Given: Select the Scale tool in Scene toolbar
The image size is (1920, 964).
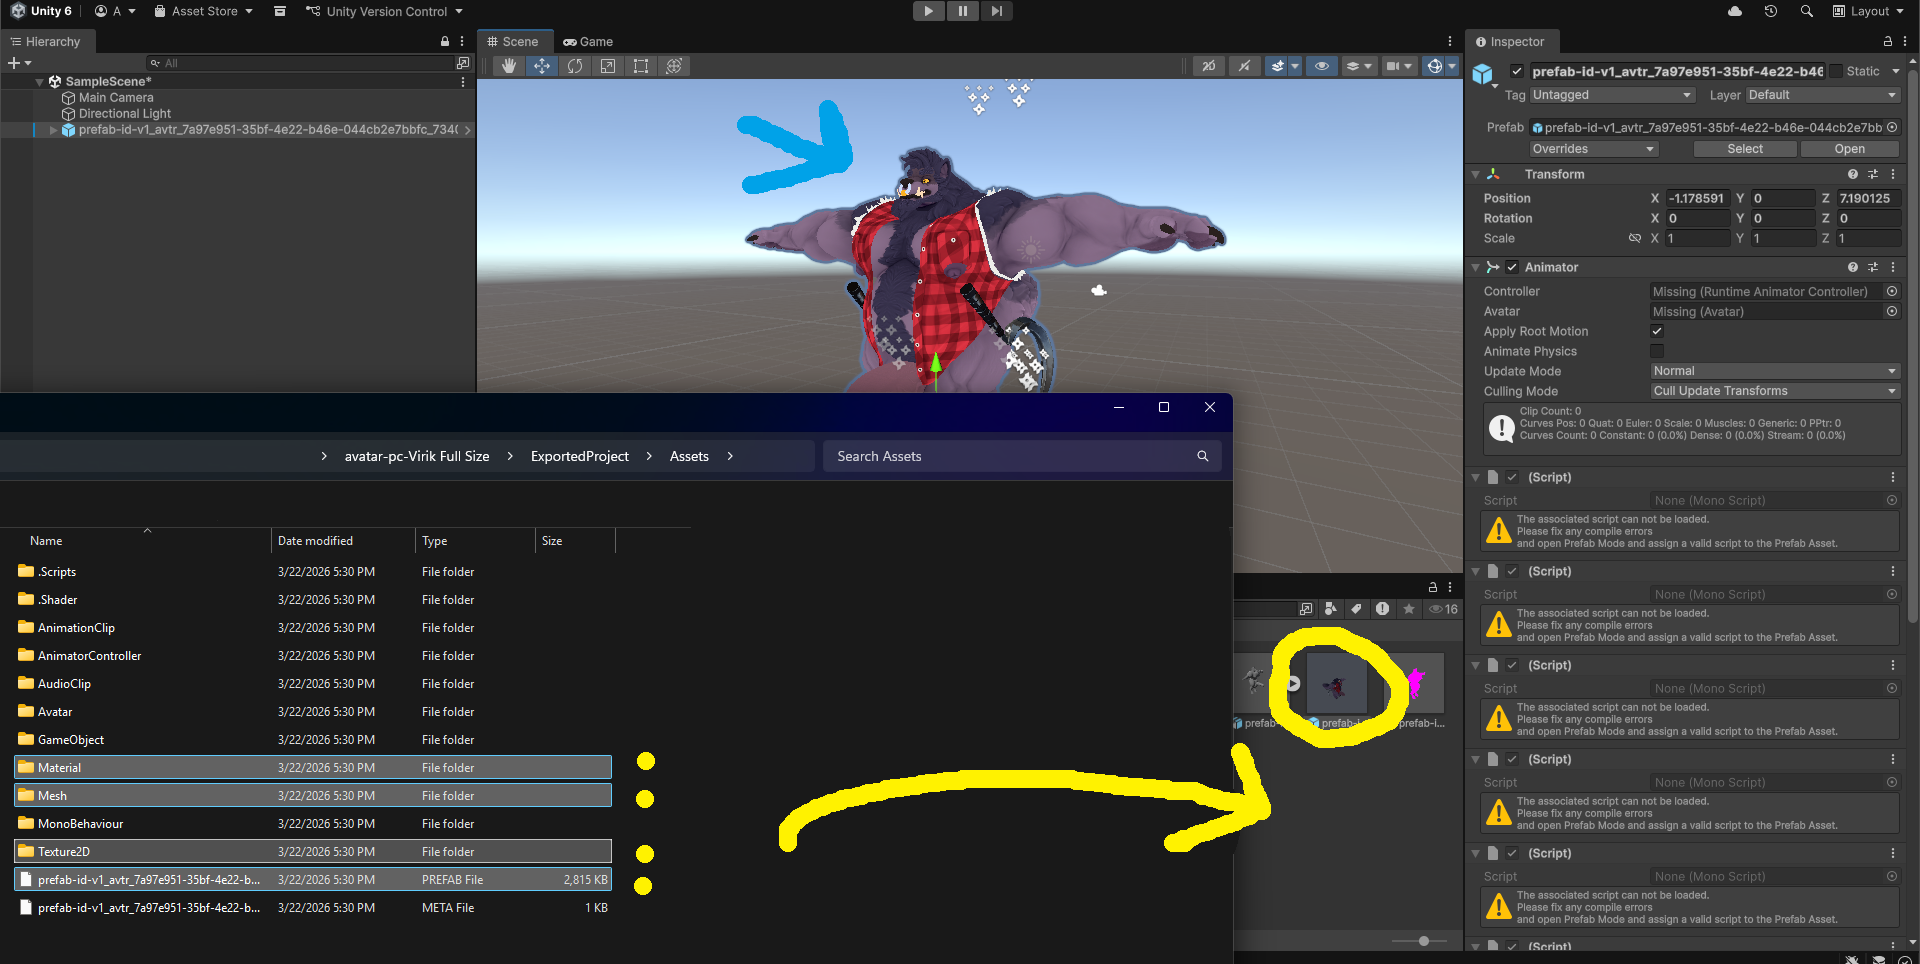Looking at the screenshot, I should 608,66.
